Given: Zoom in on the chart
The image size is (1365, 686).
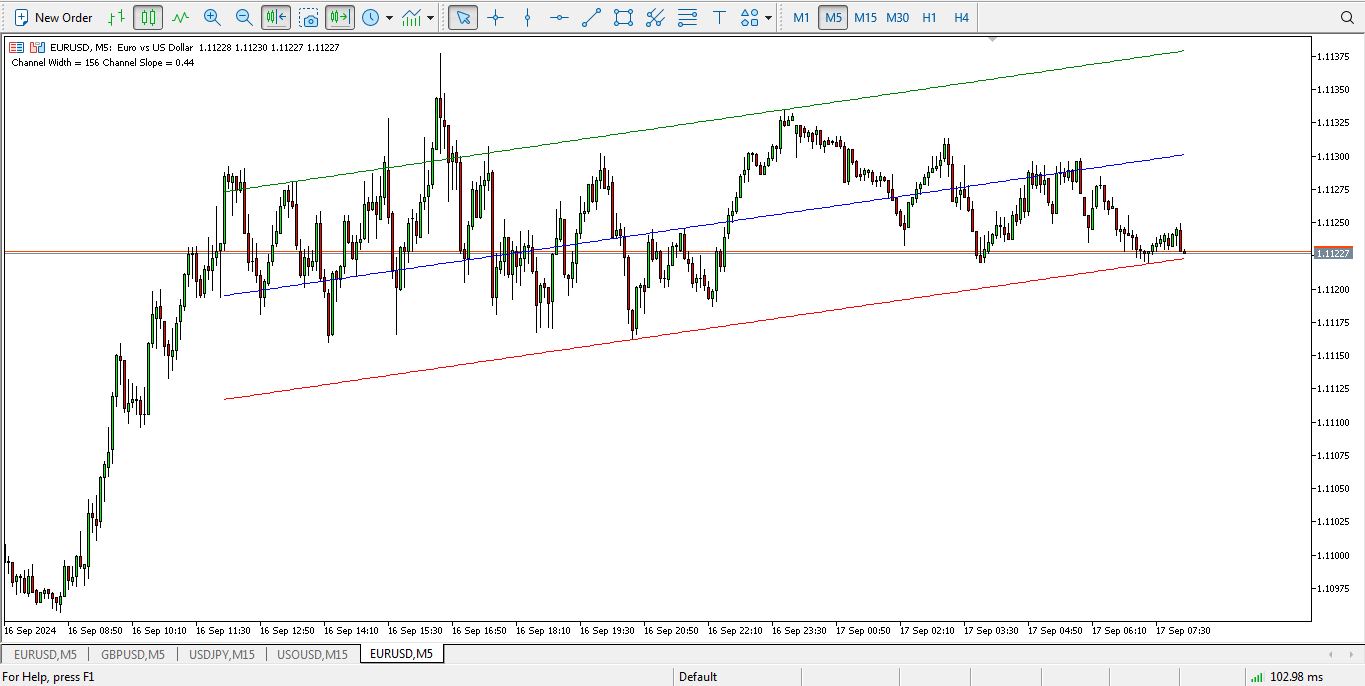Looking at the screenshot, I should click(212, 17).
